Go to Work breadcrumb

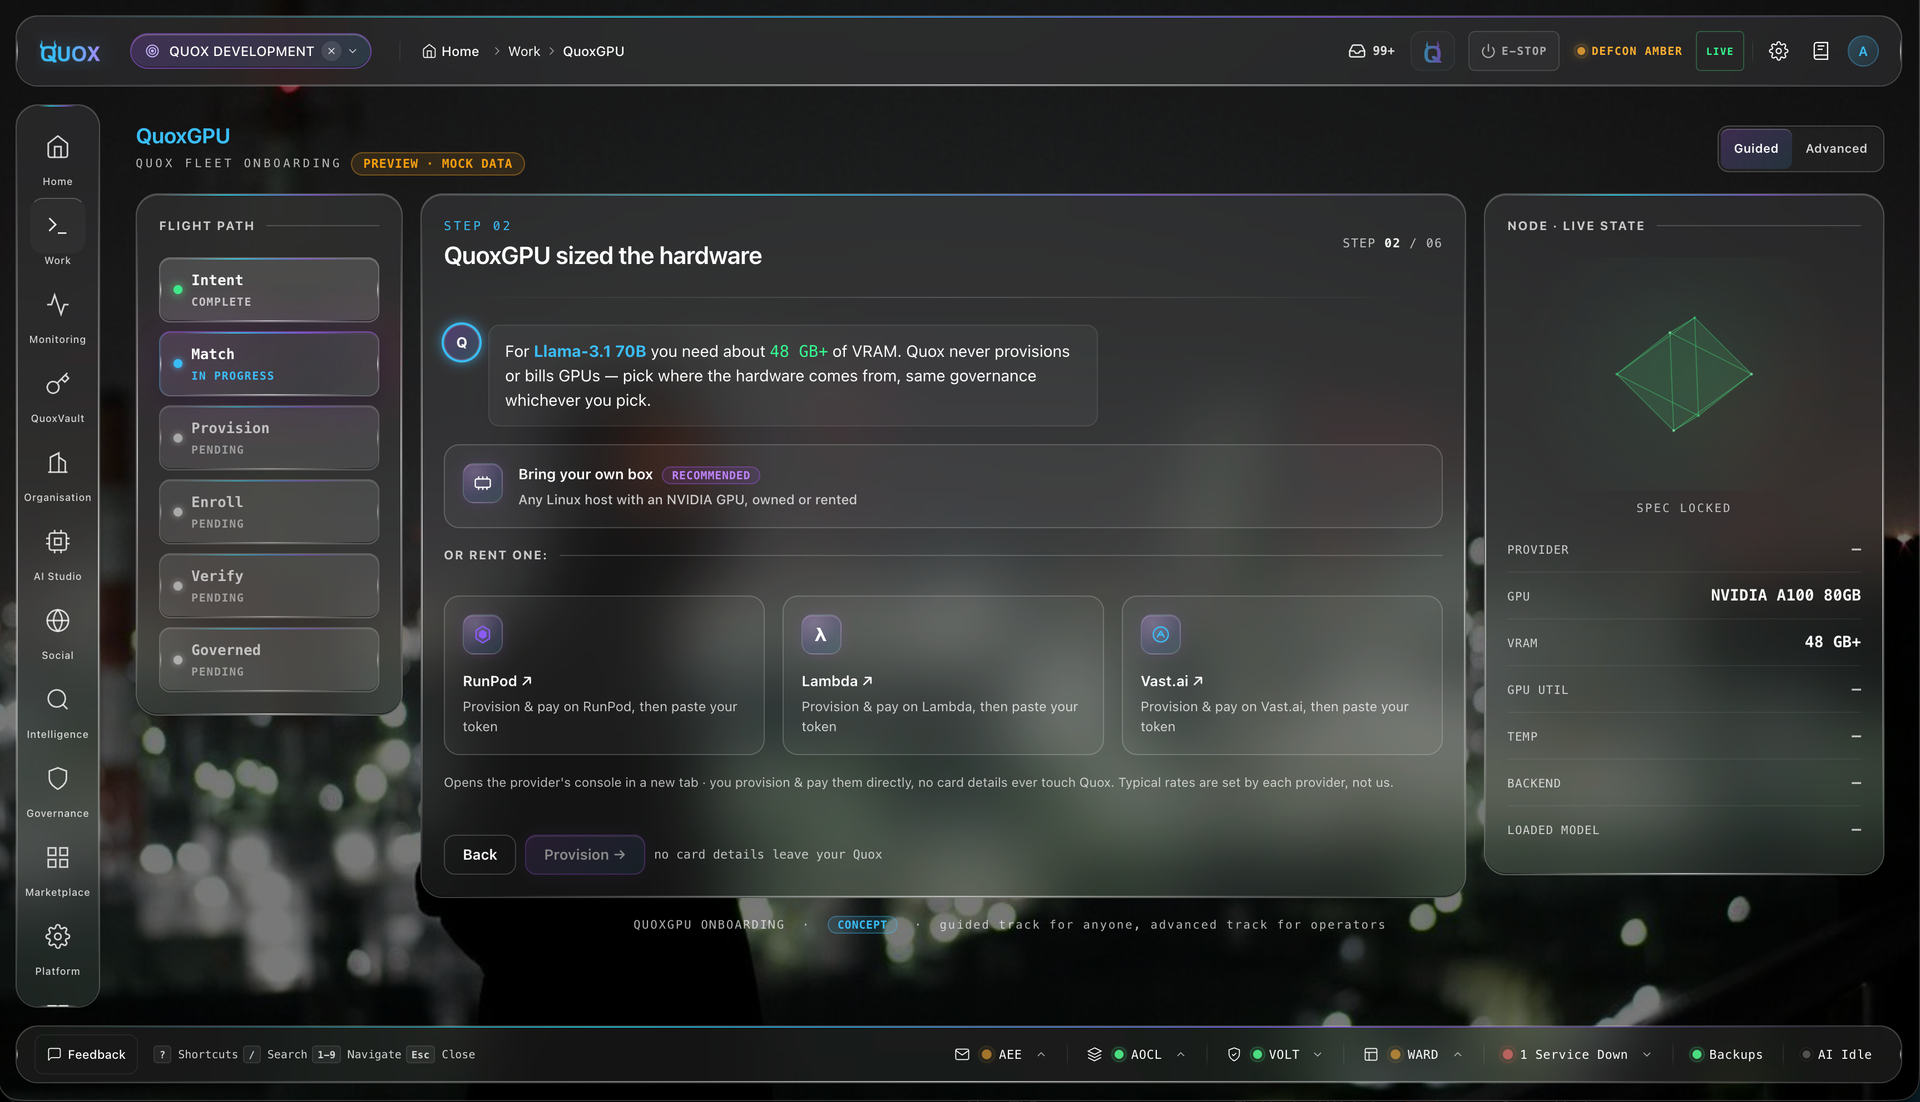[x=523, y=51]
